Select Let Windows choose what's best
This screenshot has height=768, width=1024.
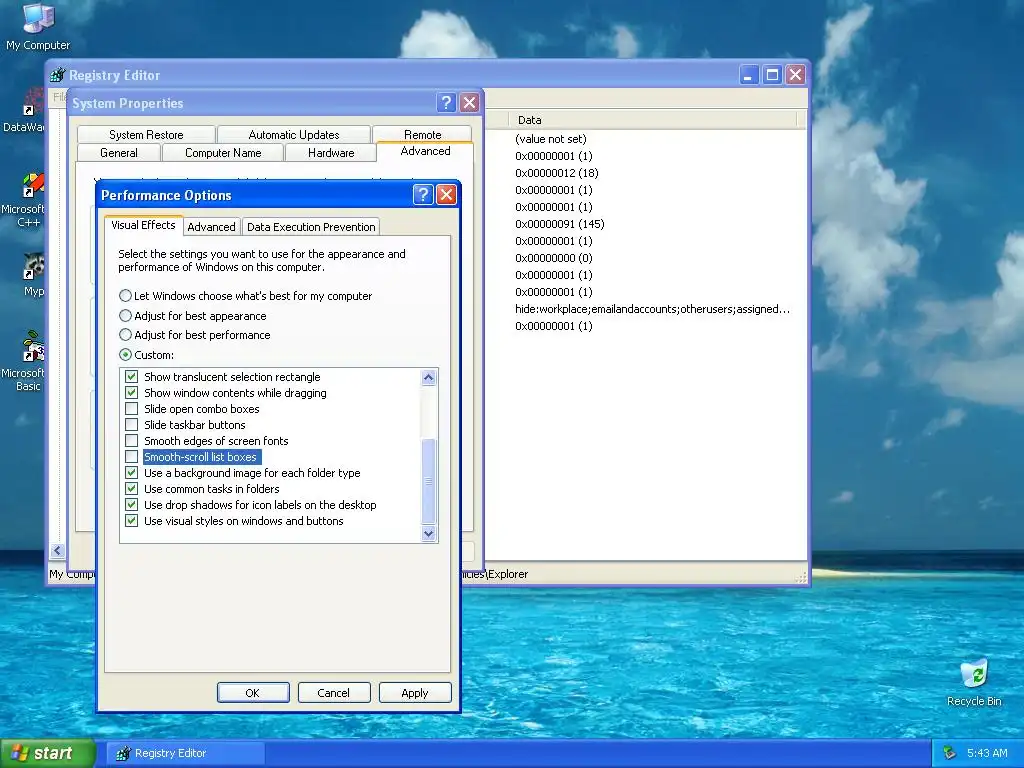[125, 296]
